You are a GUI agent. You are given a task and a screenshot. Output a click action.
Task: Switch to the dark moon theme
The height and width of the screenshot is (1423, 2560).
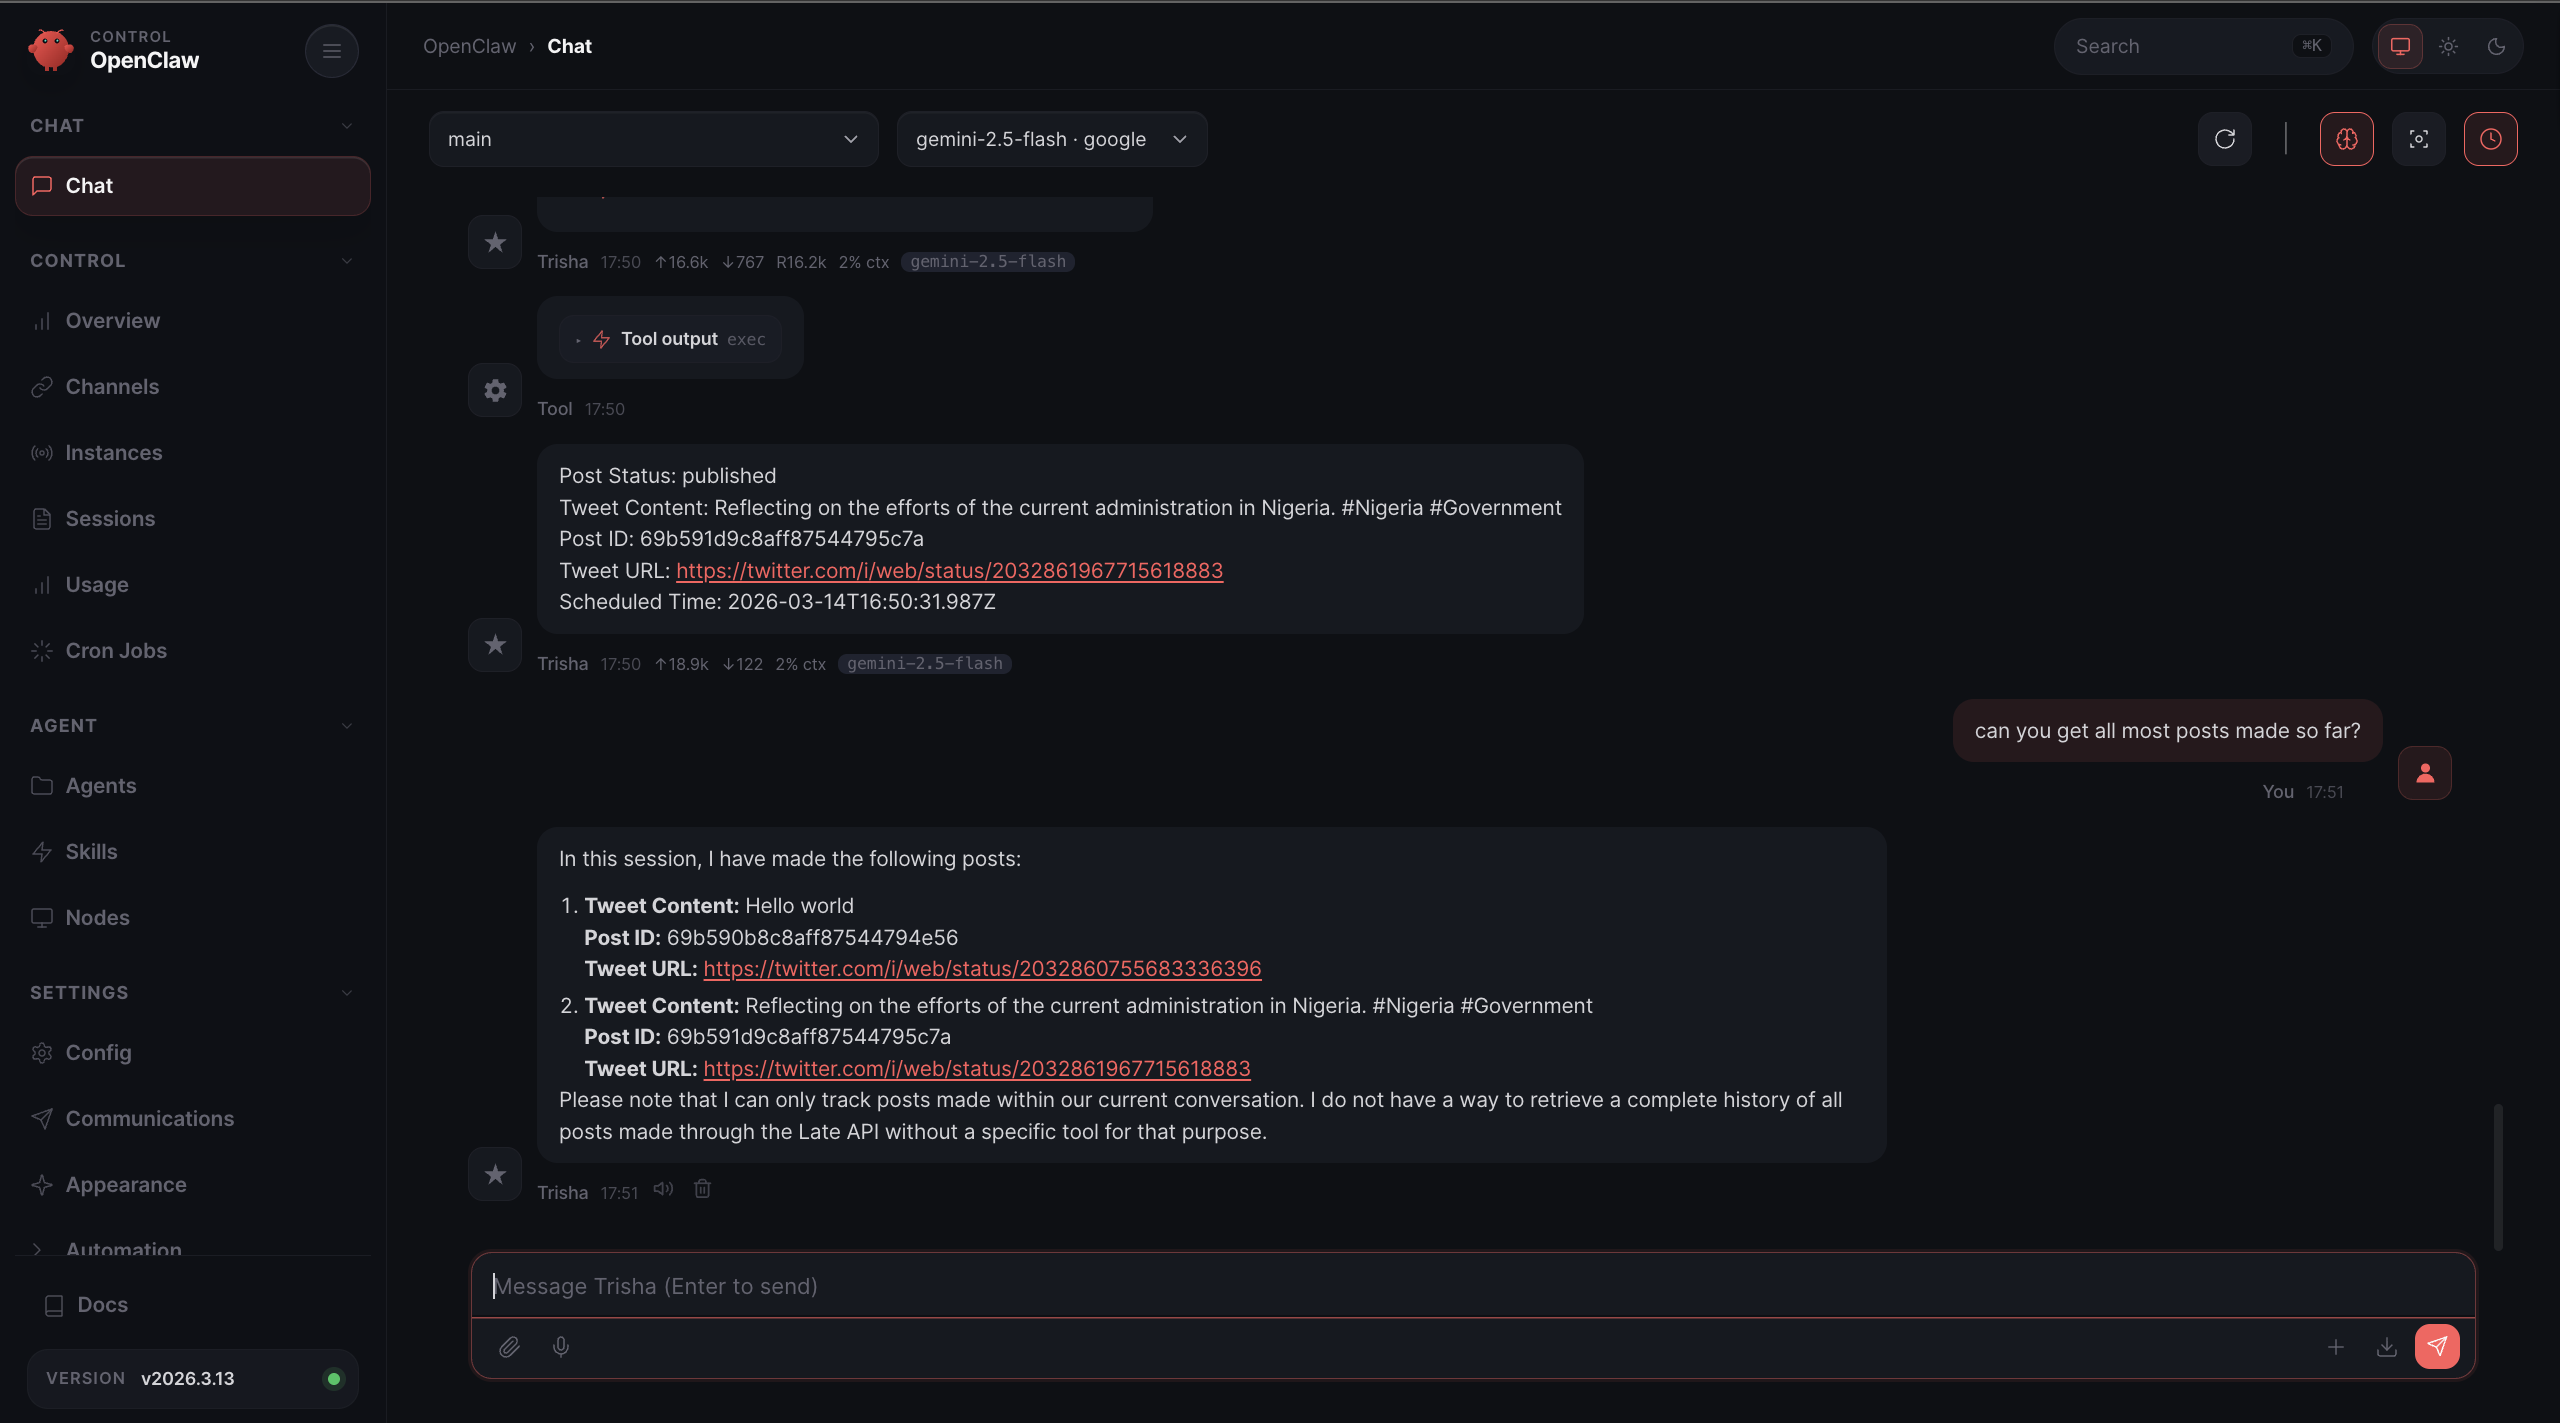point(2497,46)
